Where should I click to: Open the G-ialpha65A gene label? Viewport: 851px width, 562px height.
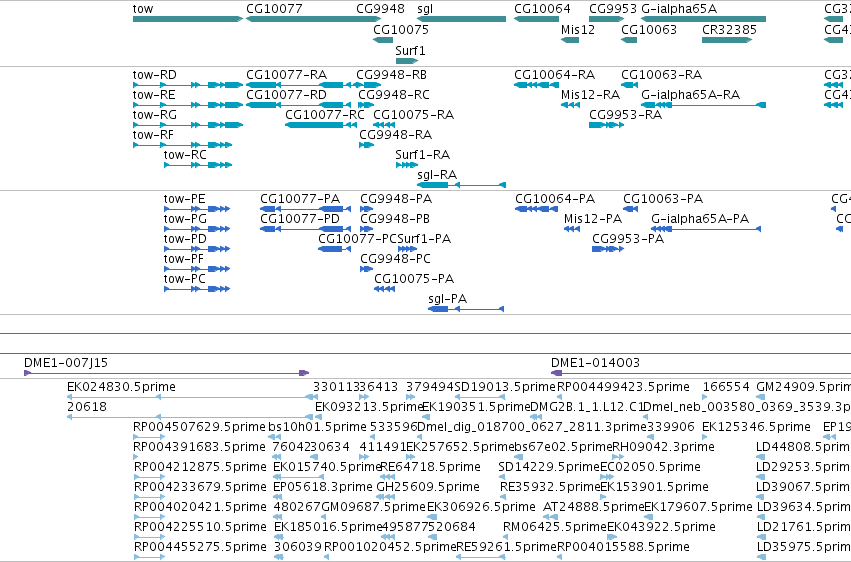click(679, 9)
